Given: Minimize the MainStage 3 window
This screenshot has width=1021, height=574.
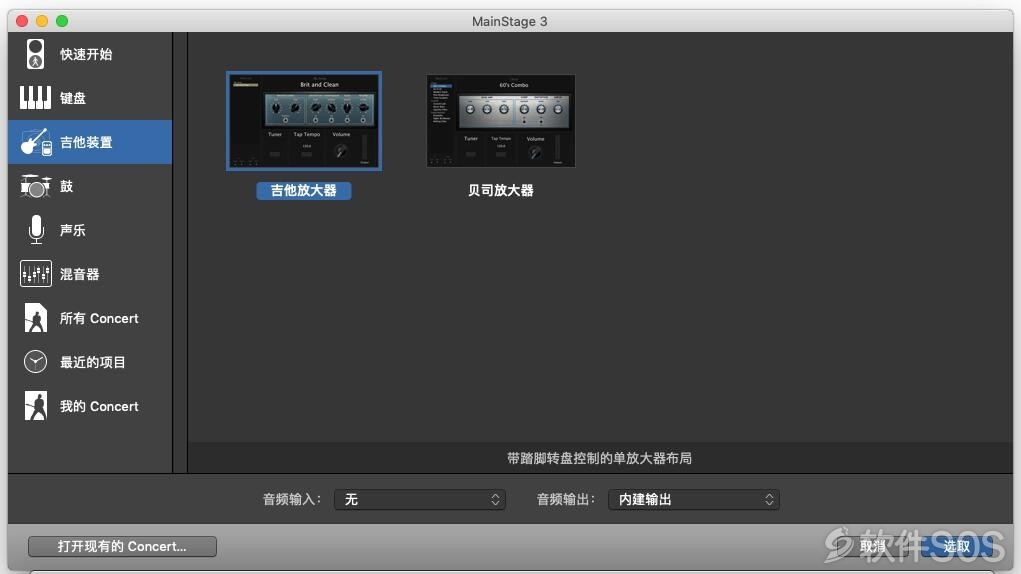Looking at the screenshot, I should pos(42,21).
